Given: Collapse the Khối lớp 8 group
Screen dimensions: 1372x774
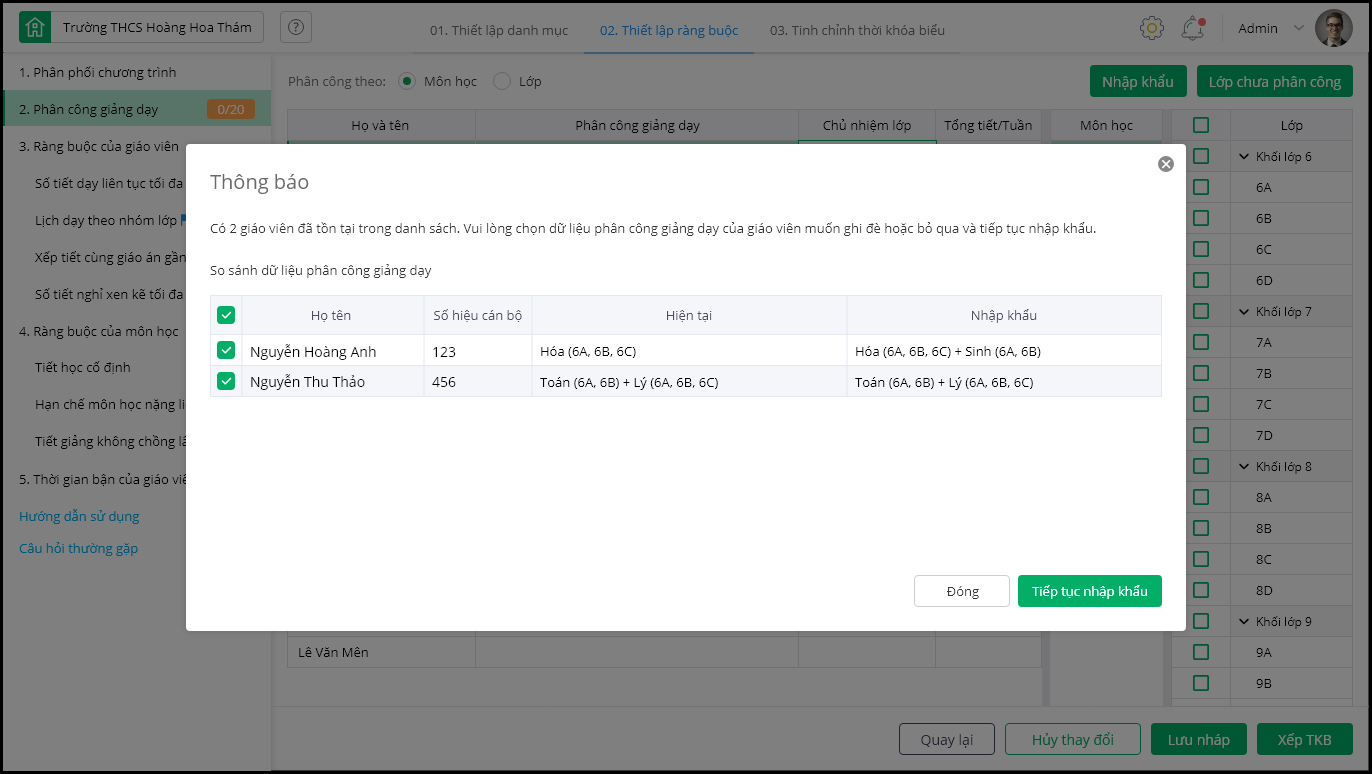Looking at the screenshot, I should coord(1244,467).
